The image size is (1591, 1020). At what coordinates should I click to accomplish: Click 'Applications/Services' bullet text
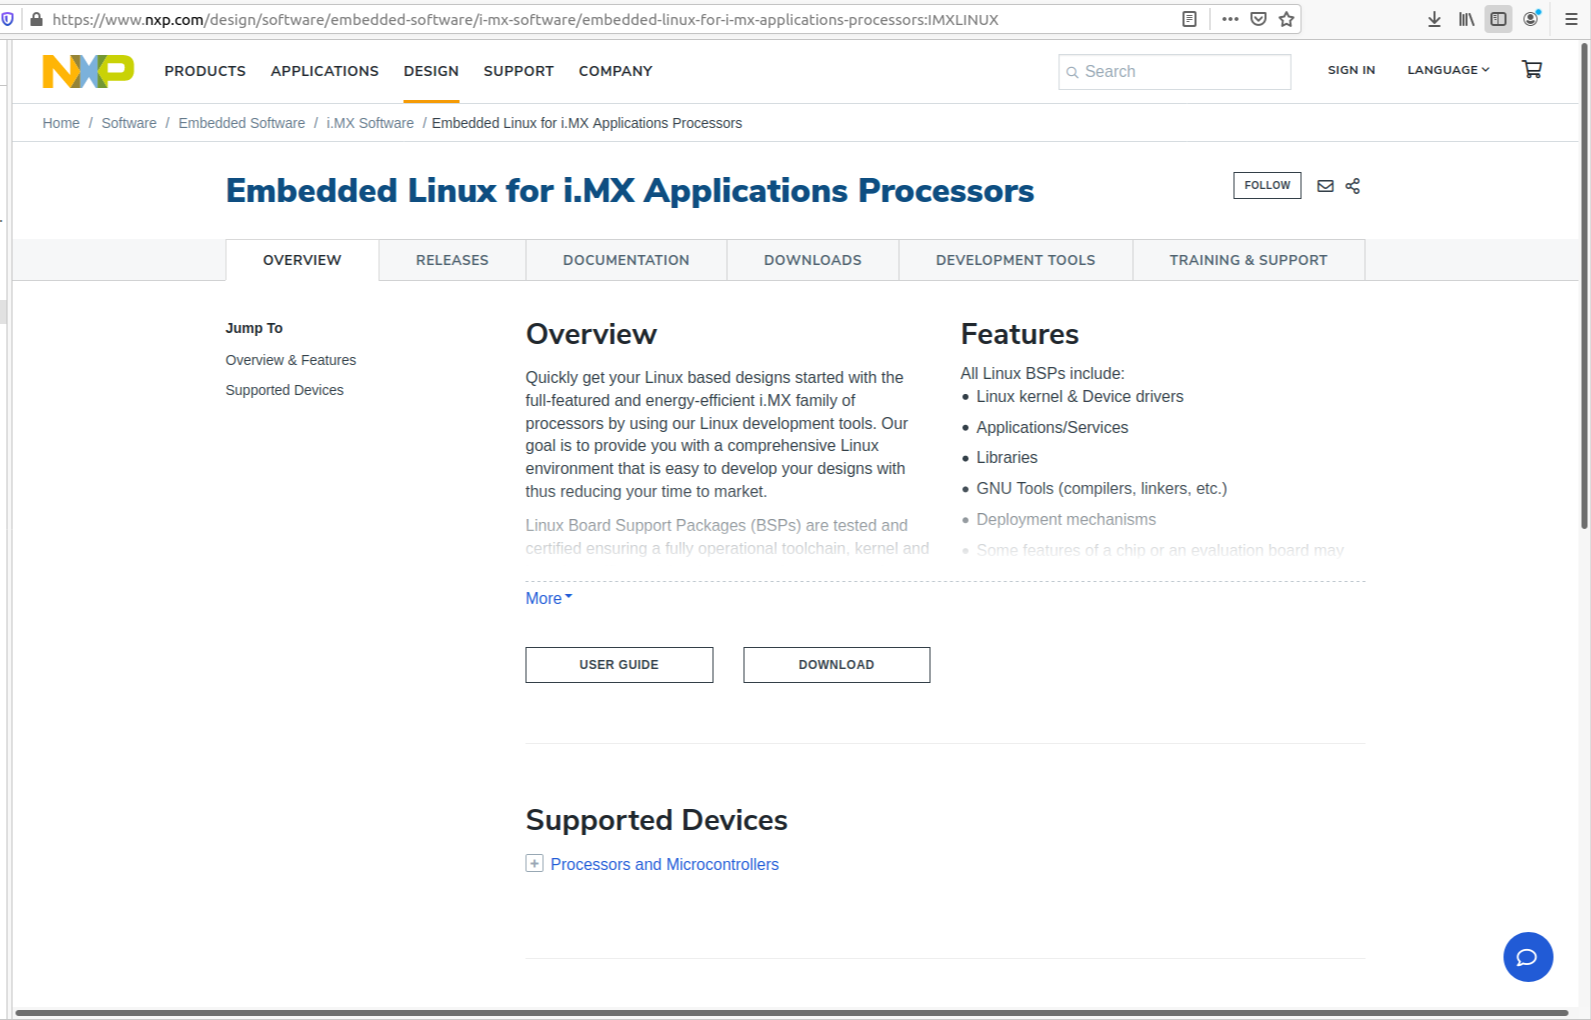coord(1052,428)
